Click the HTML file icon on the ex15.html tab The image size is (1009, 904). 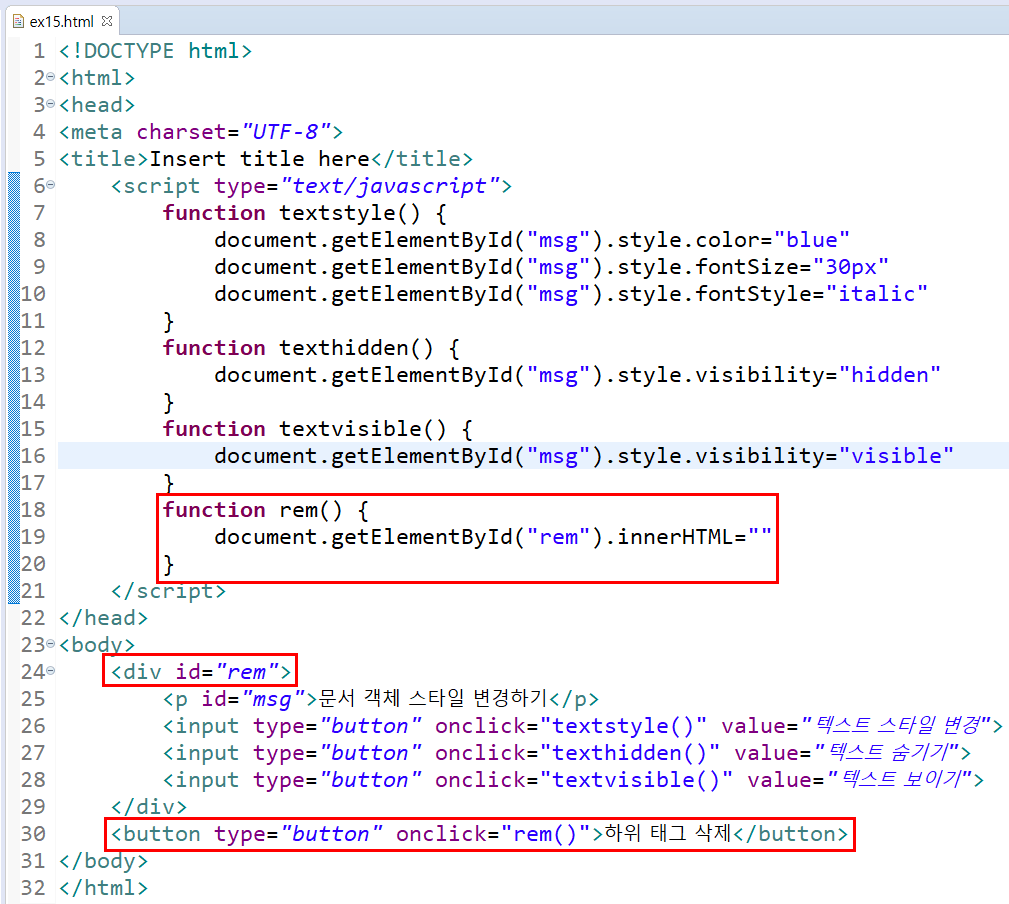point(19,21)
